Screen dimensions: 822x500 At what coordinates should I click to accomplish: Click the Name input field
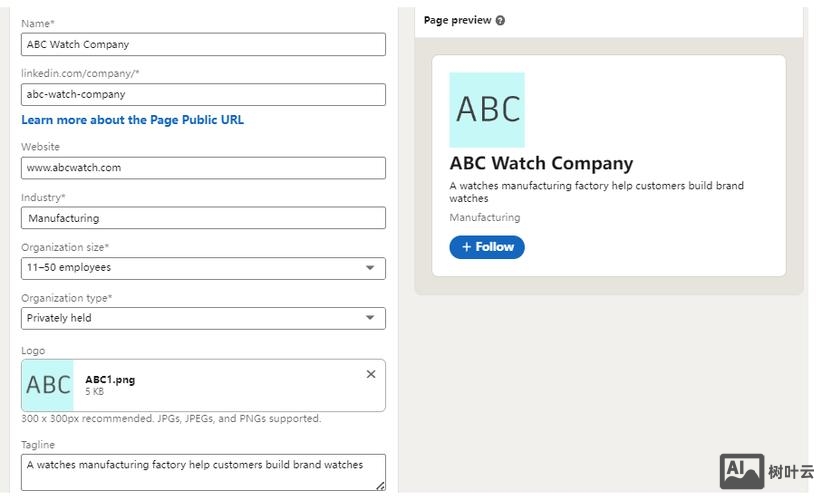pyautogui.click(x=203, y=44)
